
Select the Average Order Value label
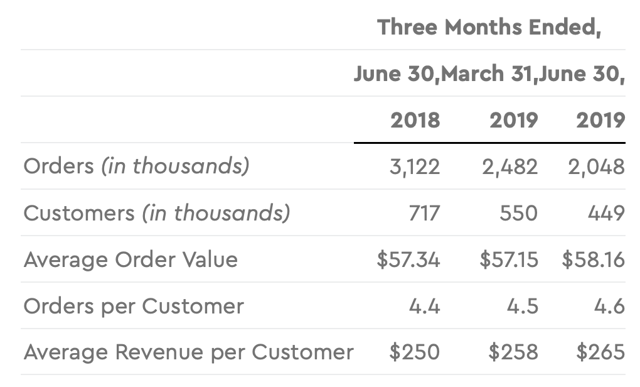pyautogui.click(x=131, y=260)
